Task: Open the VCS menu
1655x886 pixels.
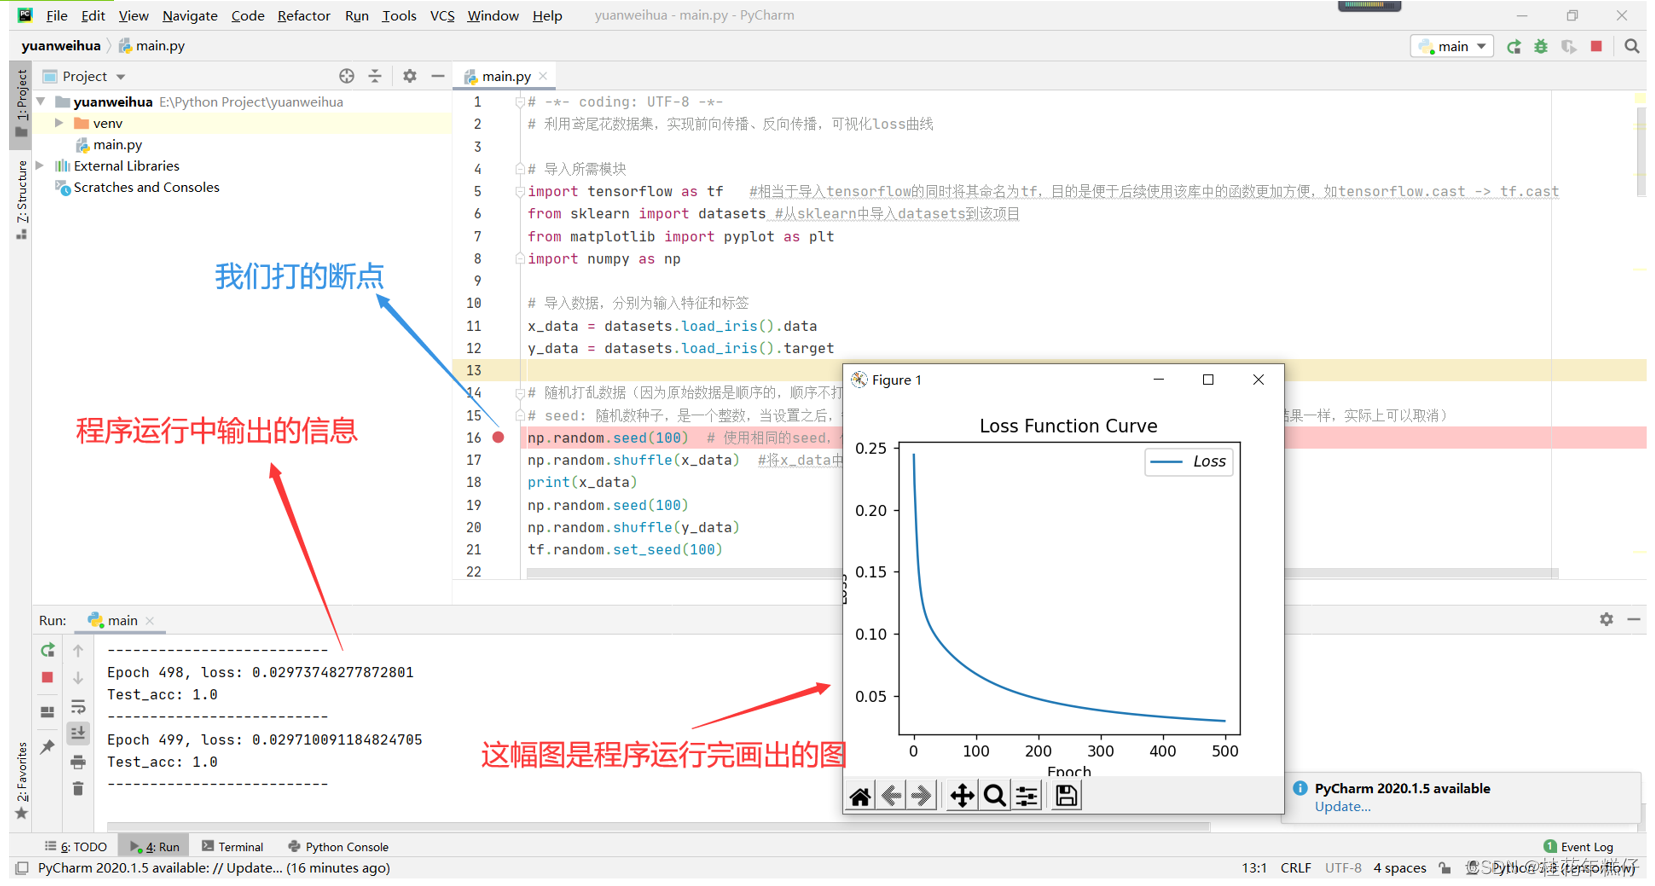Action: 442,16
